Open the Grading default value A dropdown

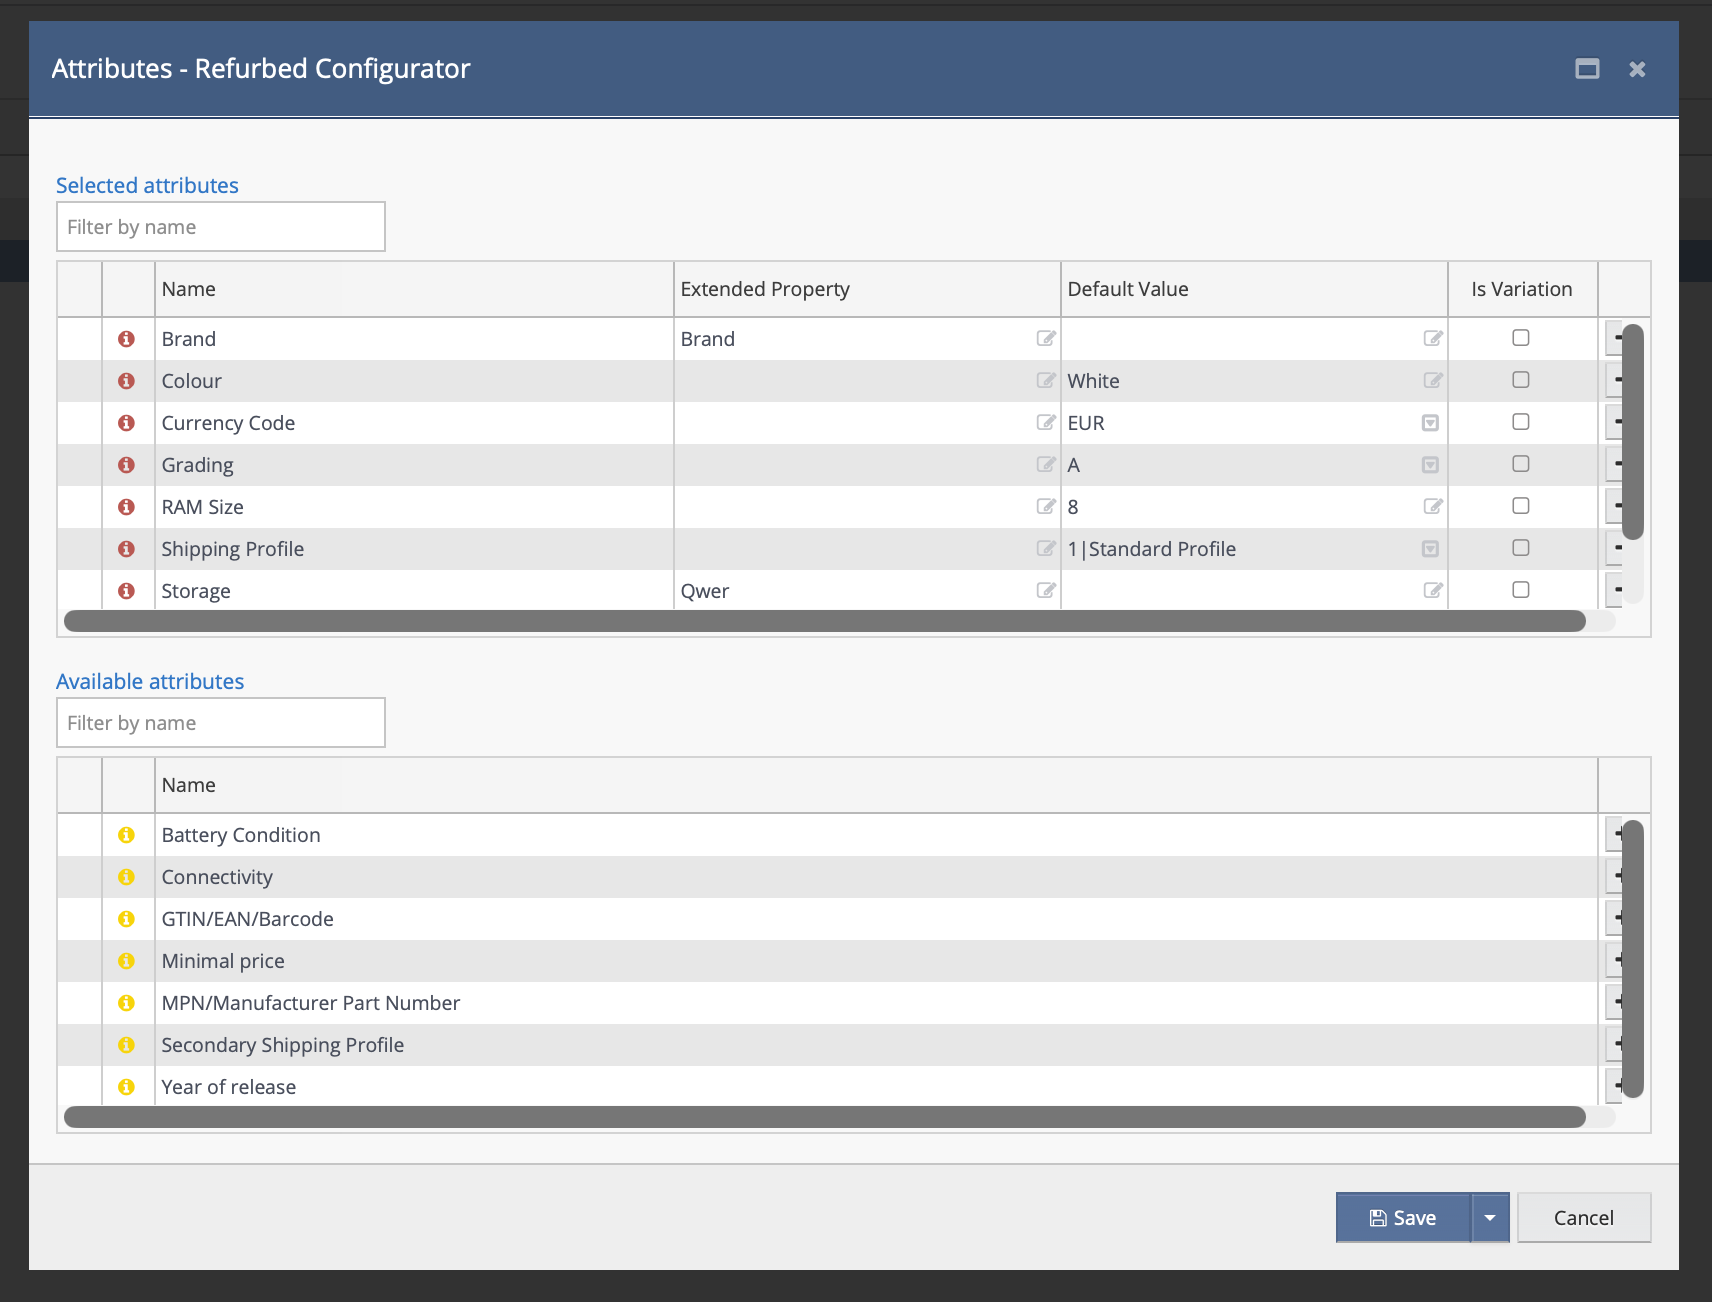[1430, 465]
